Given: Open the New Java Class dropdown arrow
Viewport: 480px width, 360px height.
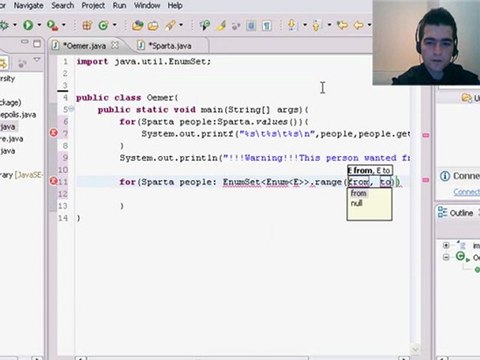Looking at the screenshot, I should [114, 25].
